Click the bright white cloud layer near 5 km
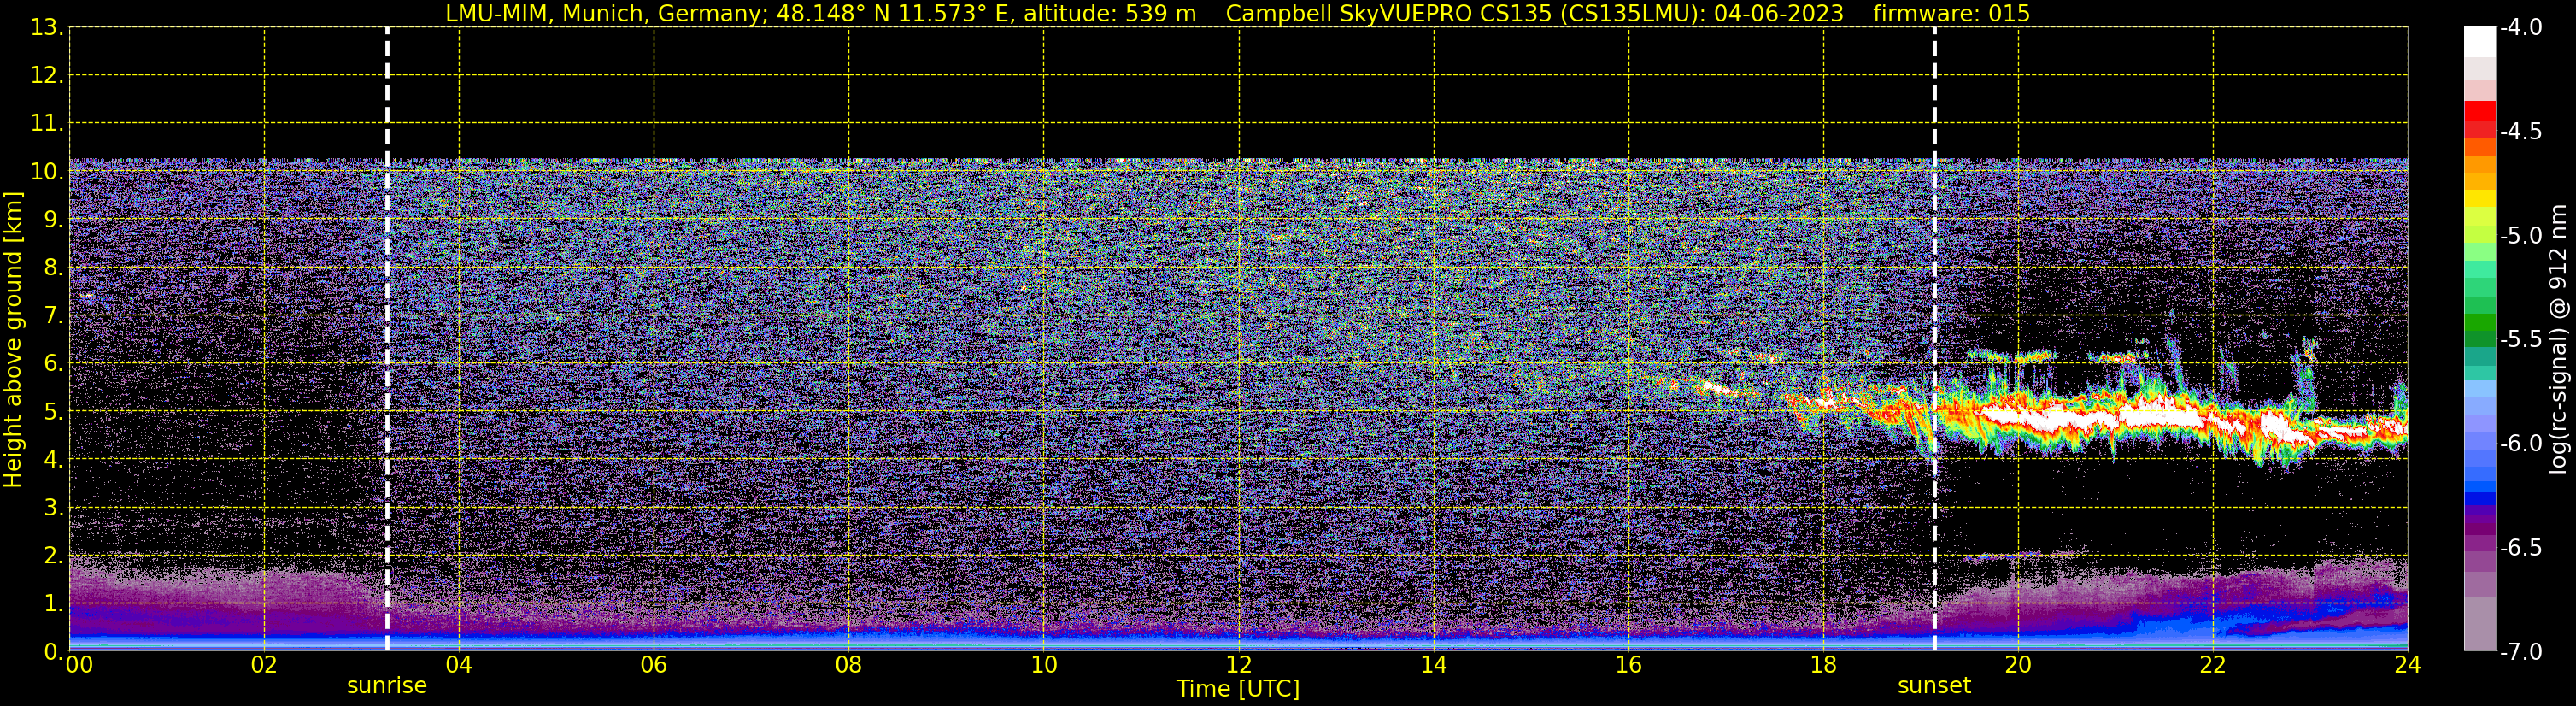2576x706 pixels. pos(2100,416)
